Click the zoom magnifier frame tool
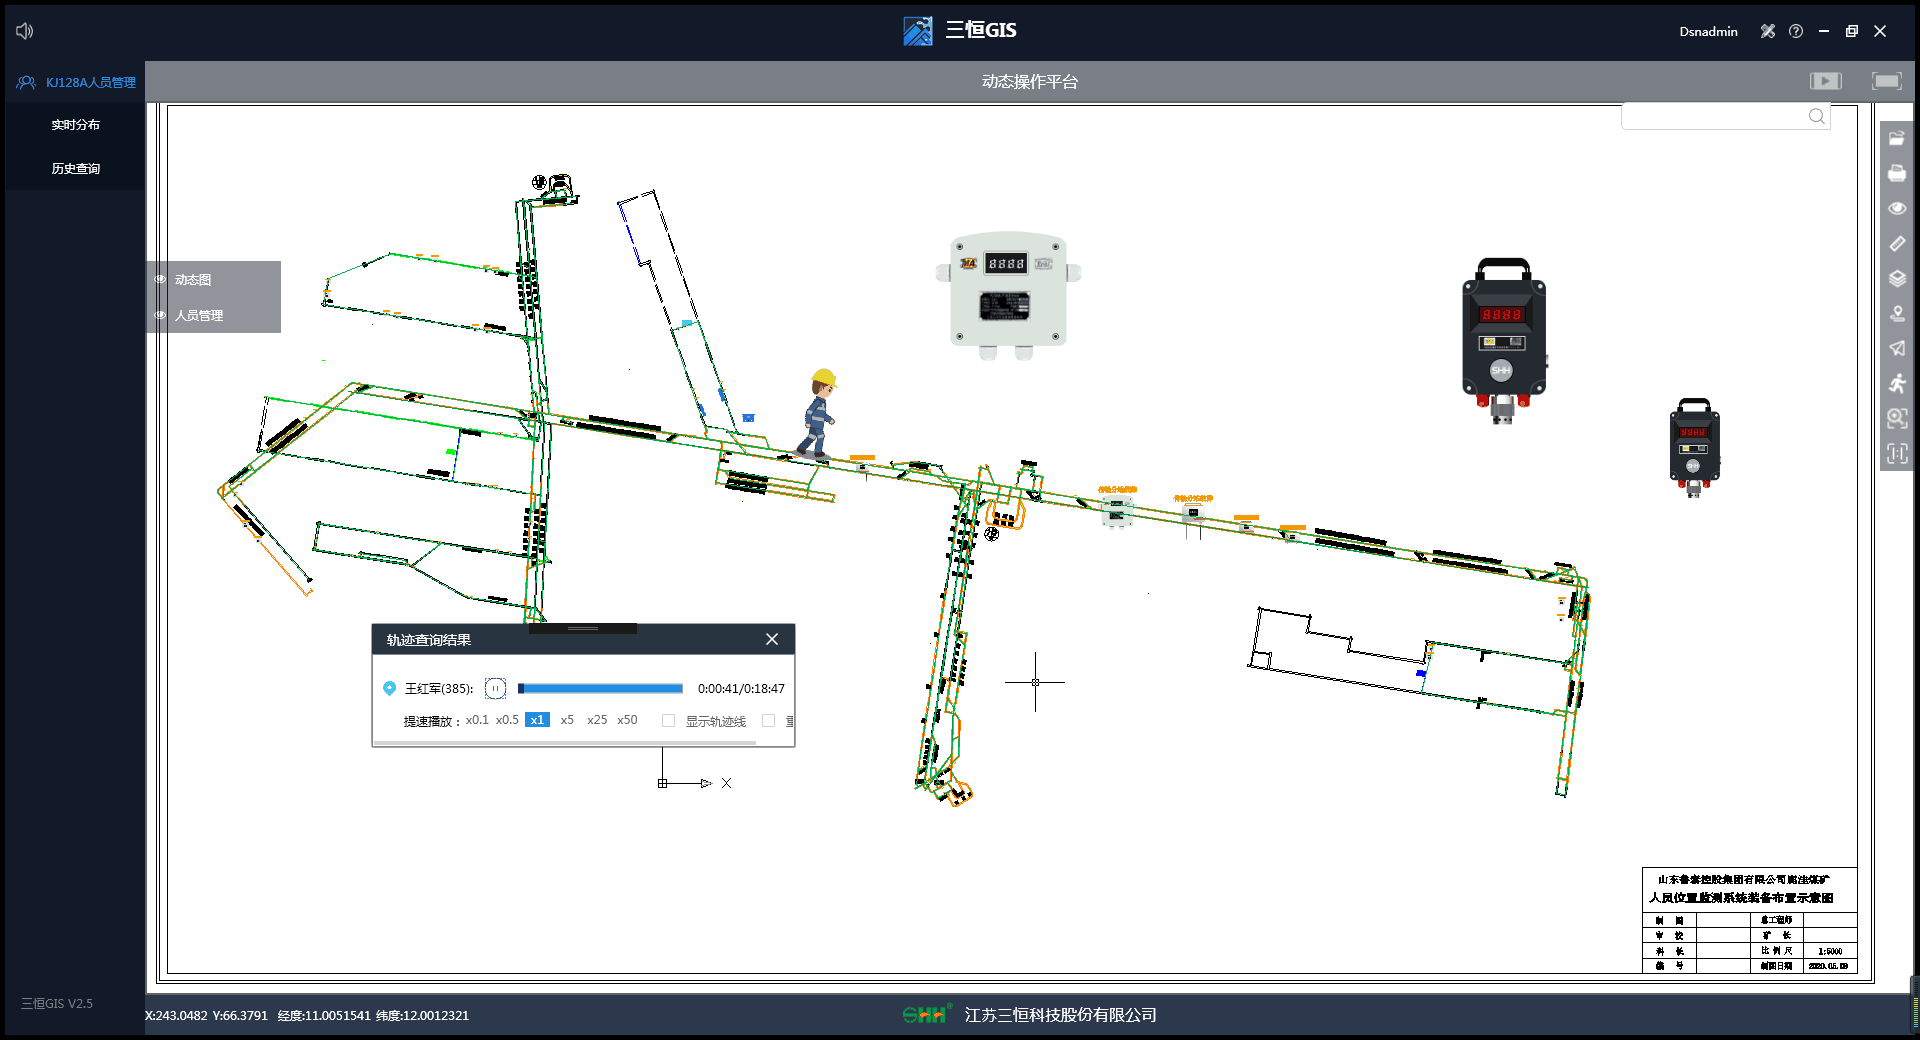The width and height of the screenshot is (1920, 1040). [1896, 419]
